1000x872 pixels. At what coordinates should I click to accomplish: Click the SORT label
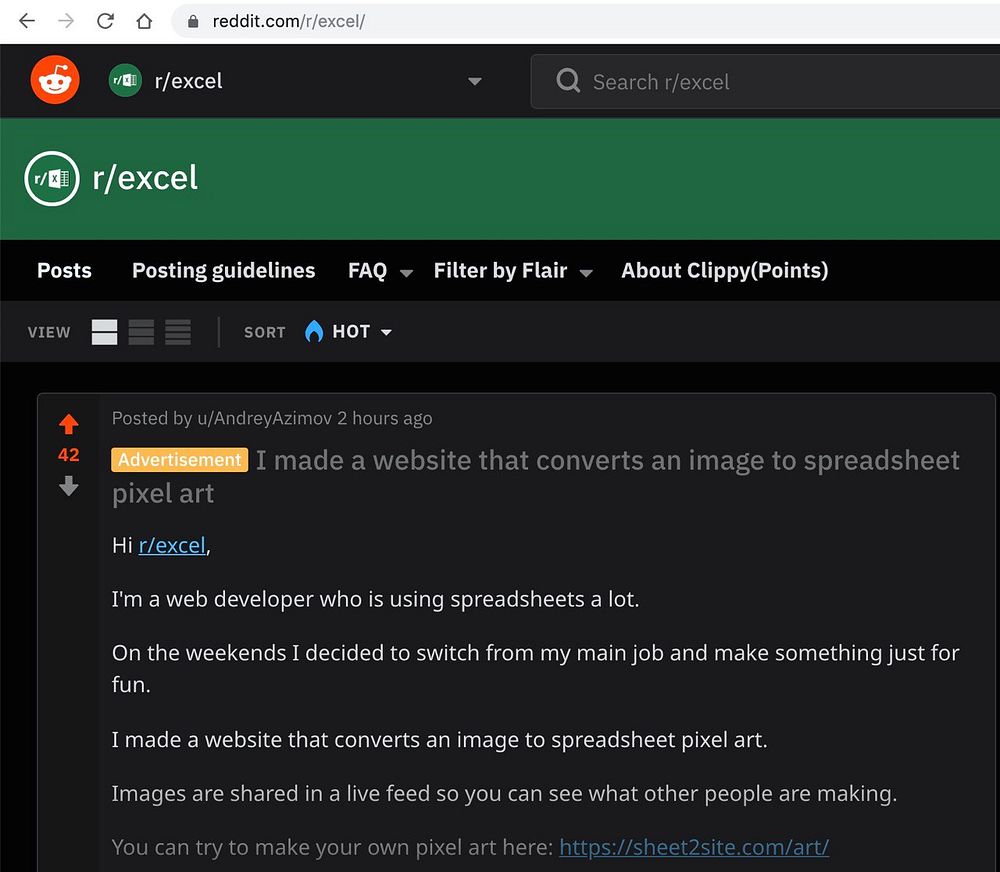tap(264, 332)
